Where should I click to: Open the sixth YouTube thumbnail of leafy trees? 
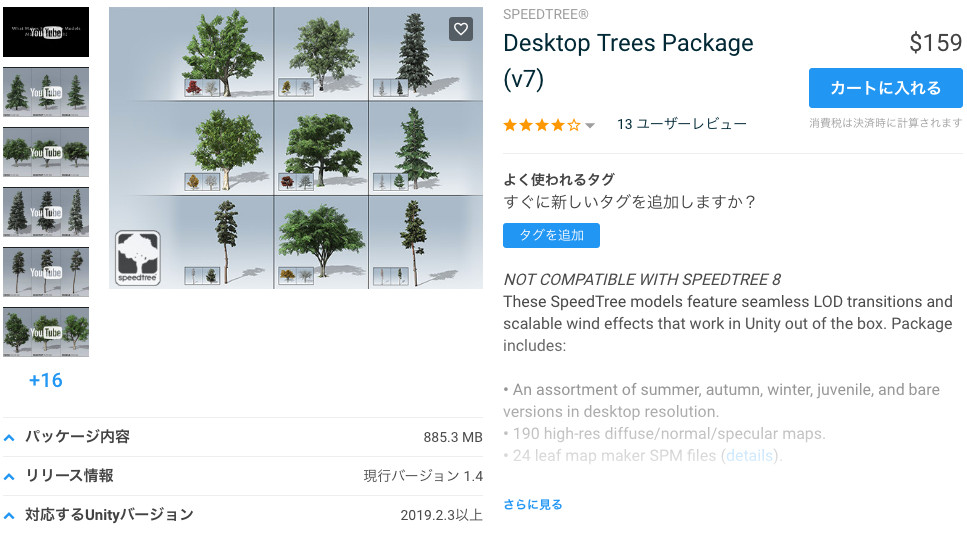point(46,332)
